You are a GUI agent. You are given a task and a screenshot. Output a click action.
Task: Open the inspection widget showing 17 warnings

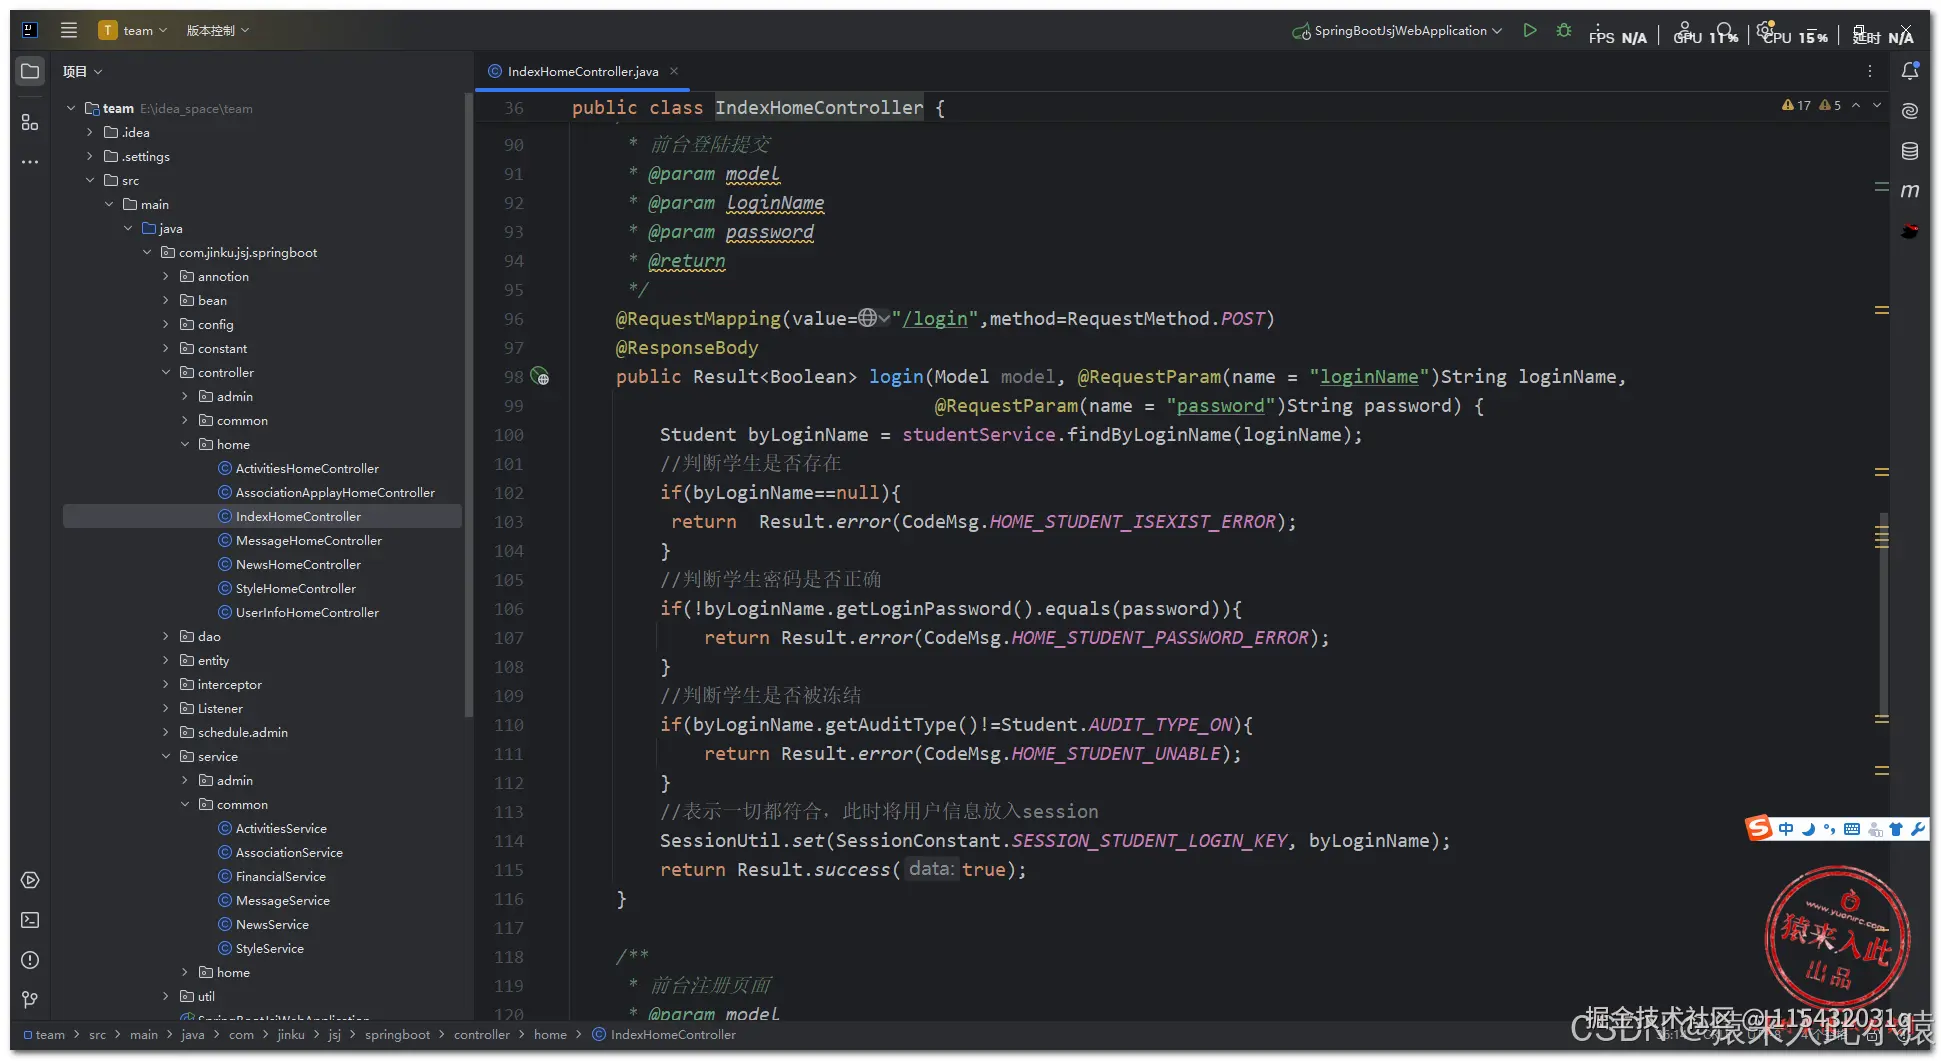pos(1797,105)
